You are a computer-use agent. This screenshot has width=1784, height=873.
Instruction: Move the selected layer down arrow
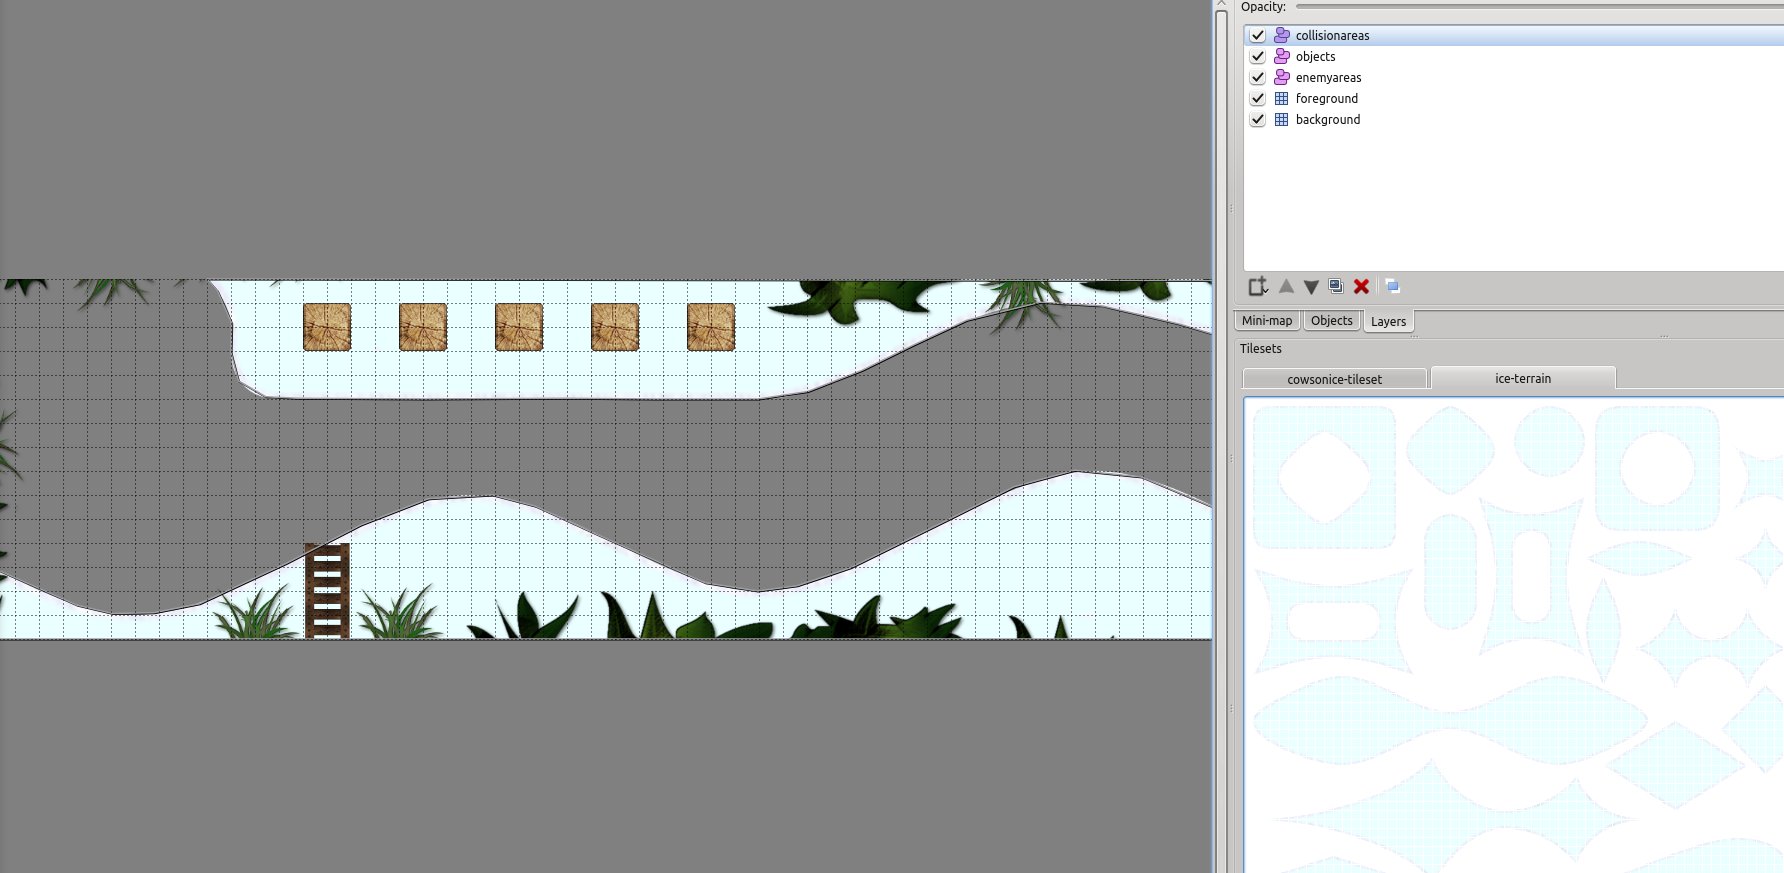(1311, 287)
